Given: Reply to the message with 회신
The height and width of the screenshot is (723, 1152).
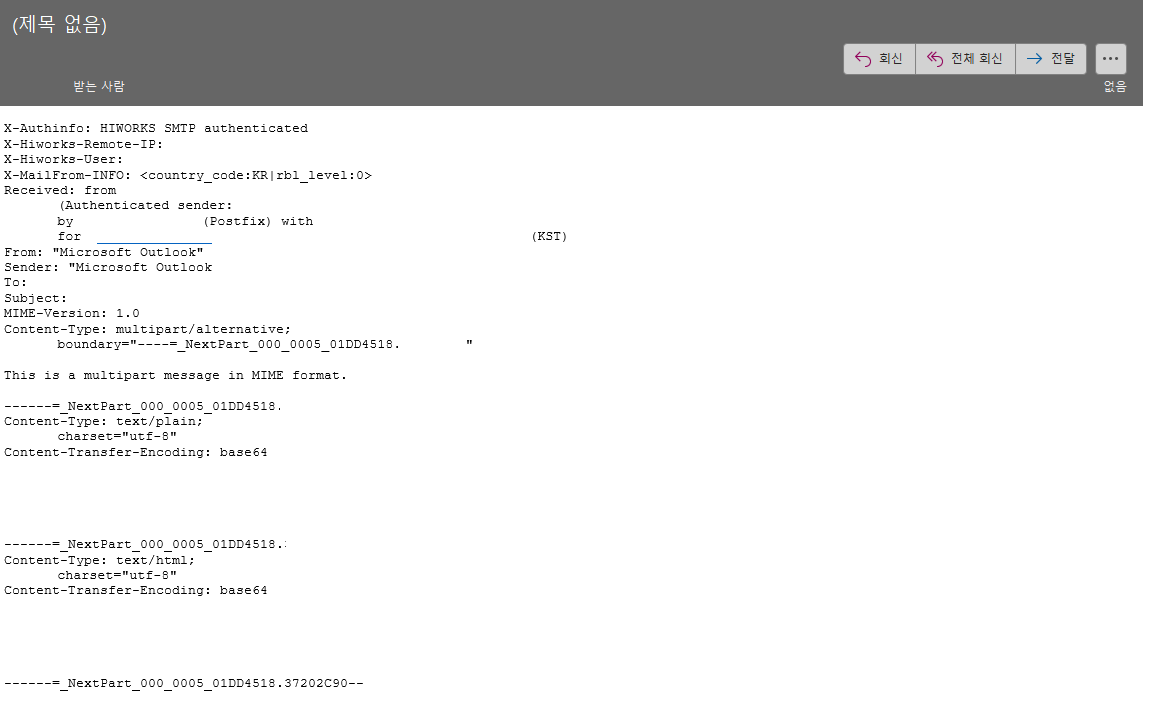Looking at the screenshot, I should click(x=879, y=59).
